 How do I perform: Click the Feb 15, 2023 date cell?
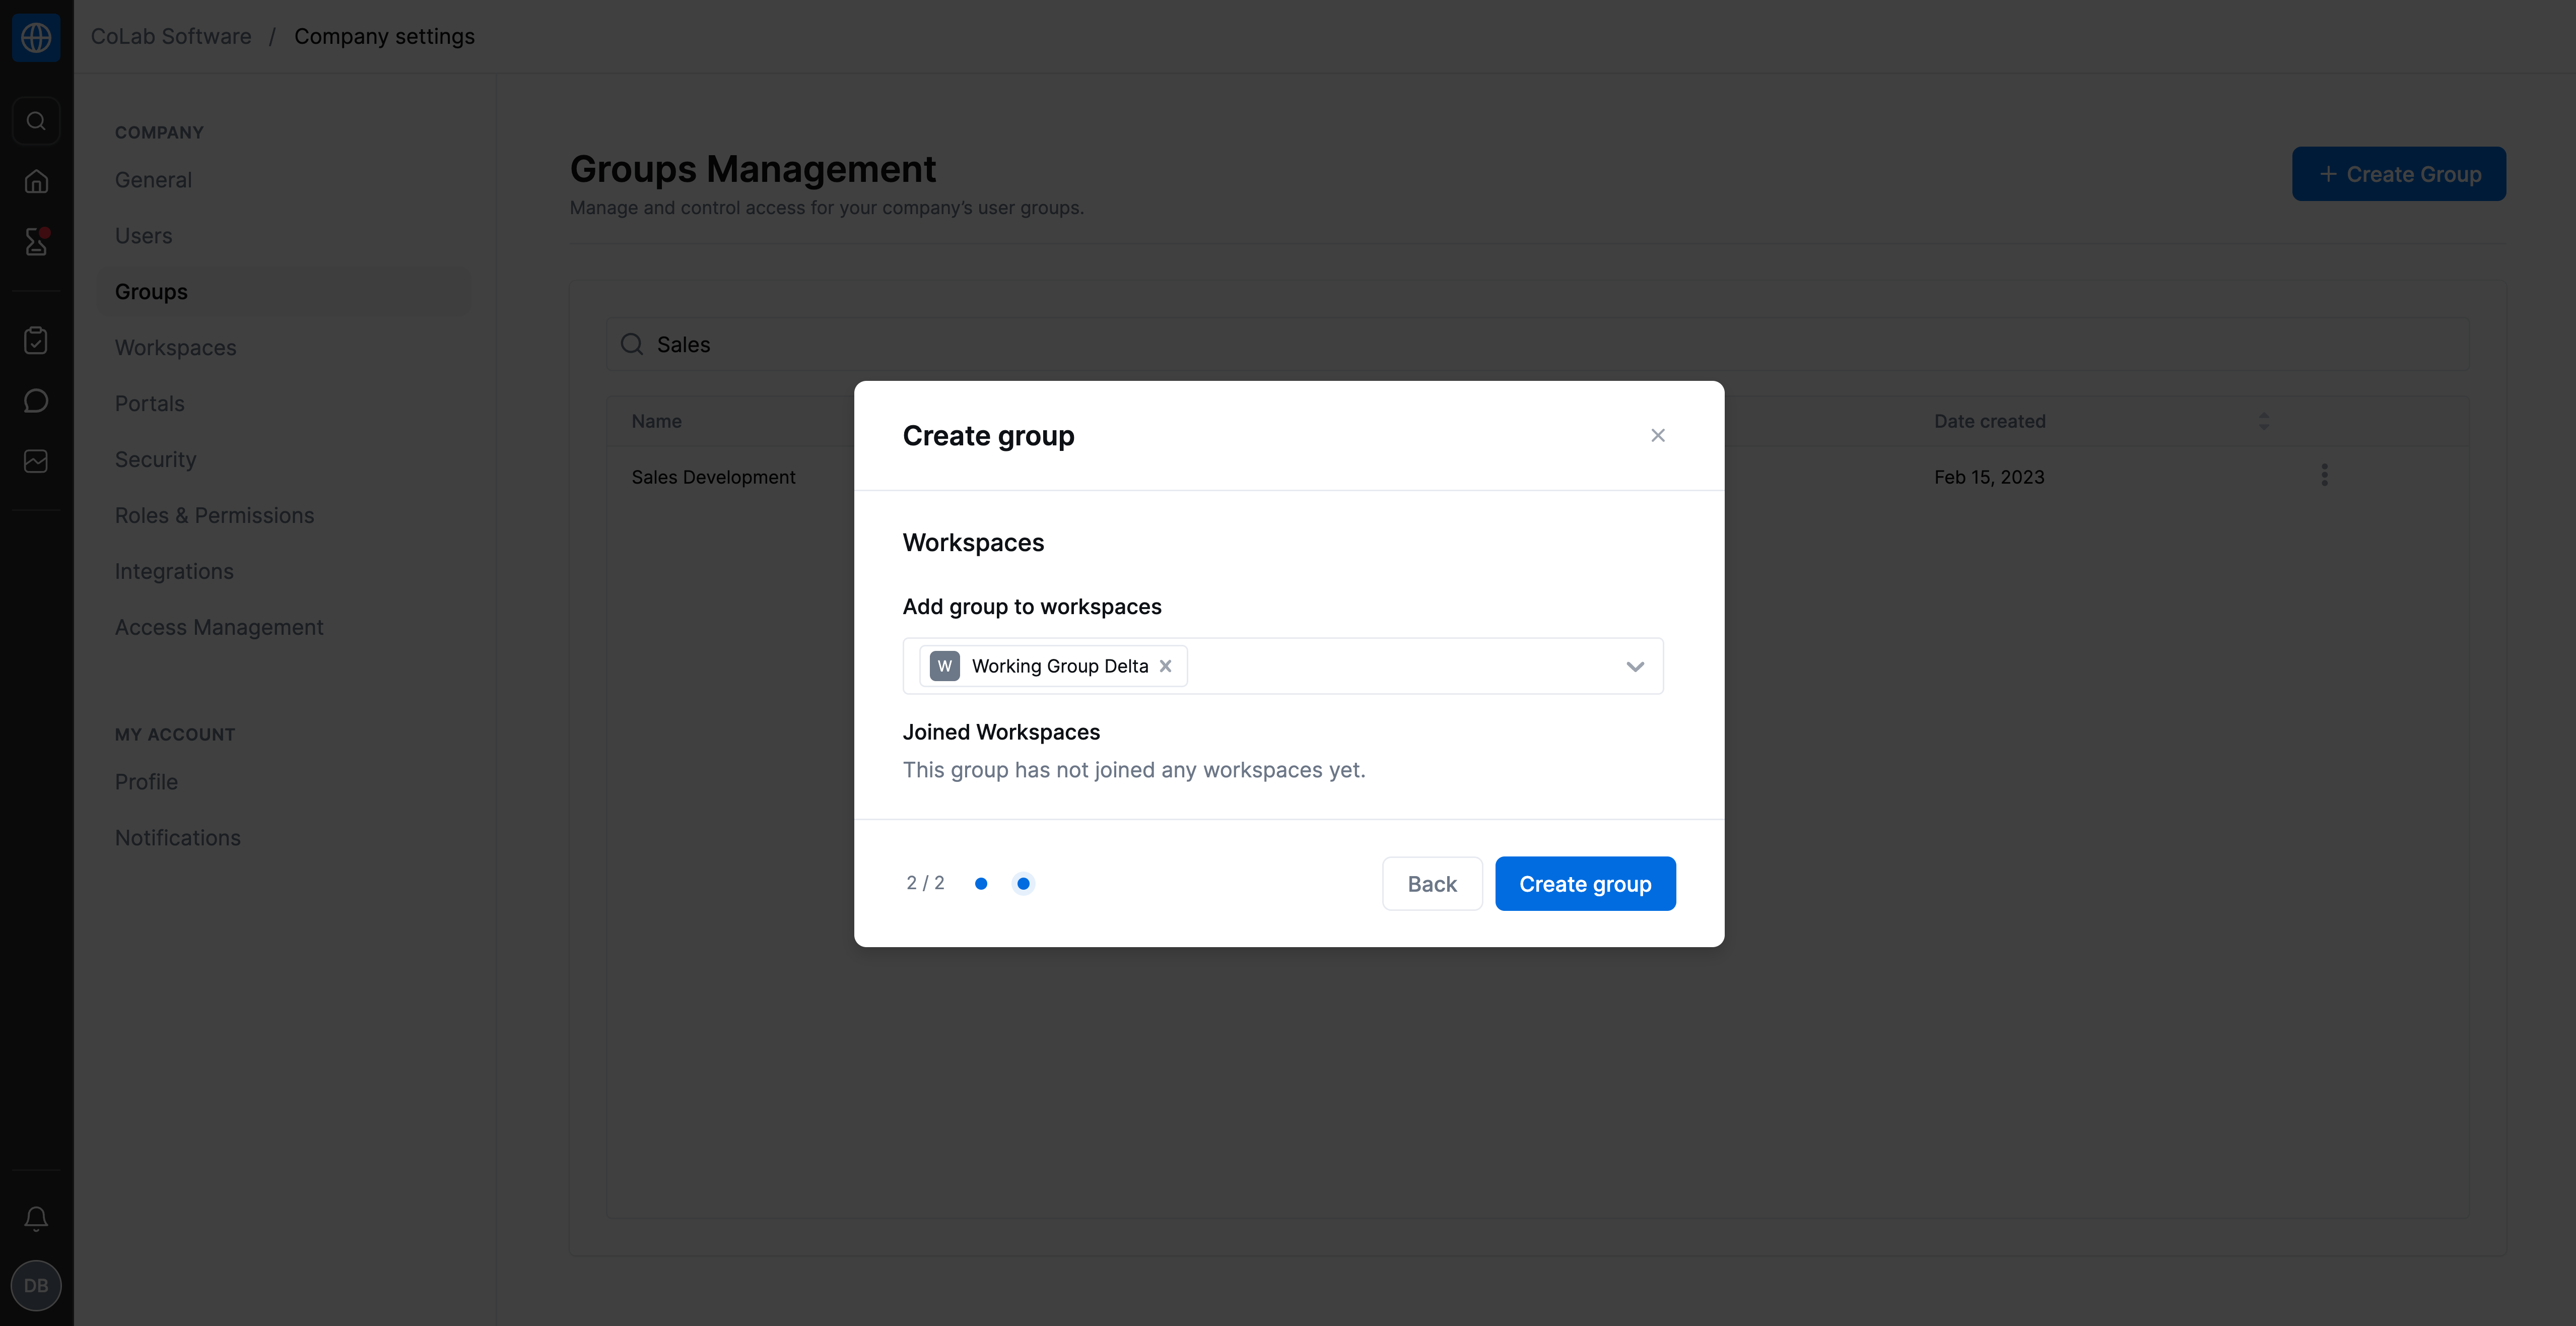coord(1989,477)
